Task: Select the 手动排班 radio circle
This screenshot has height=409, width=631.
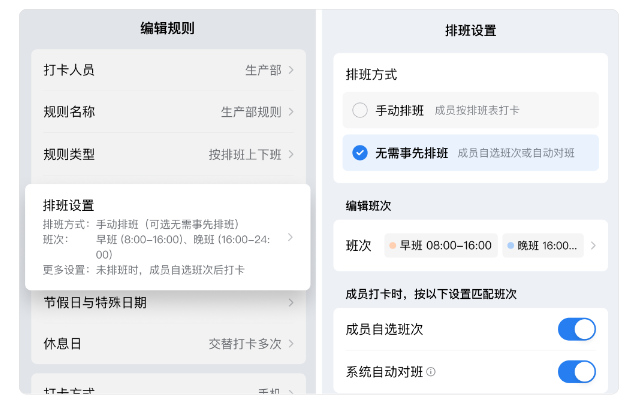Action: [x=360, y=110]
